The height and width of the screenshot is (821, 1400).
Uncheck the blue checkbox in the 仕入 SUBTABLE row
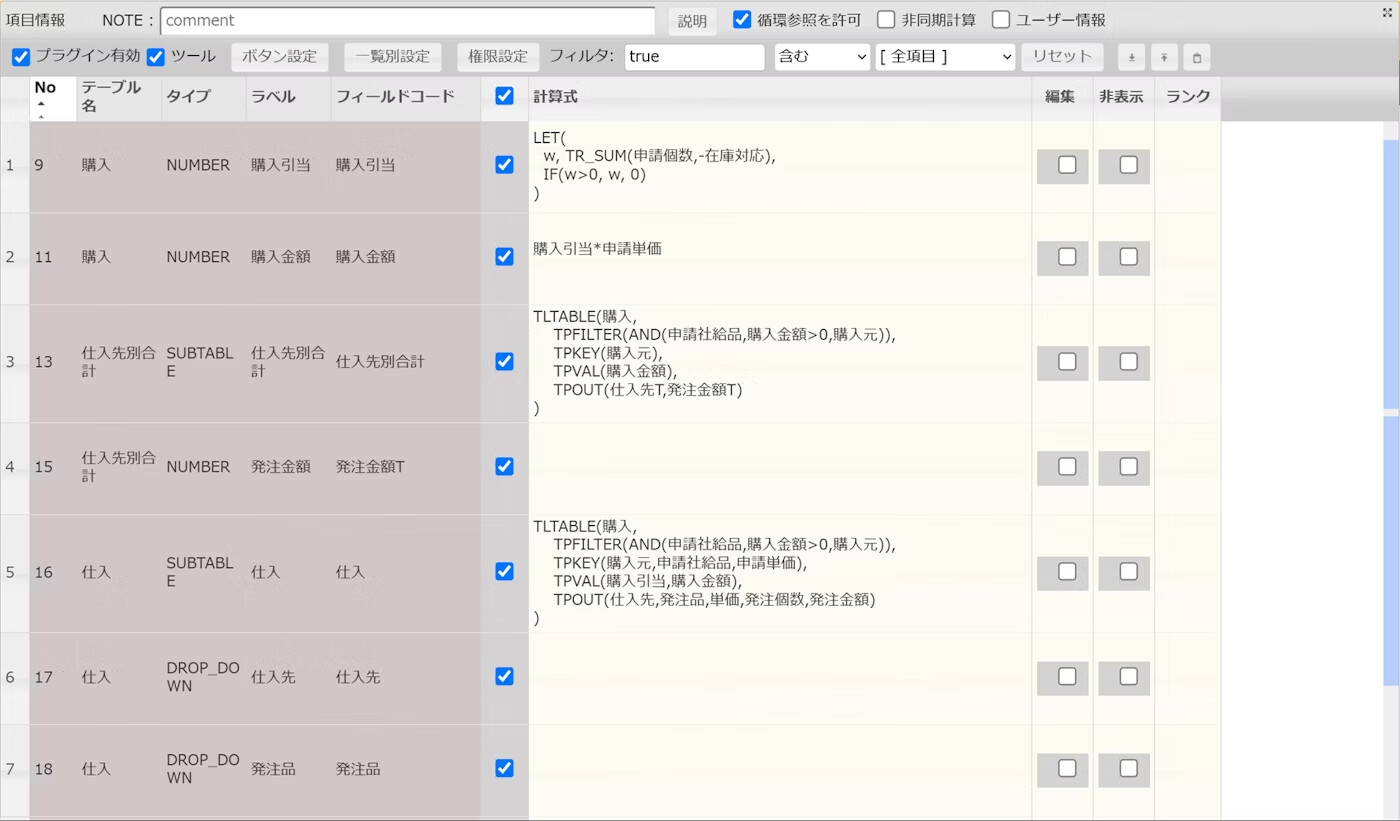(x=505, y=571)
